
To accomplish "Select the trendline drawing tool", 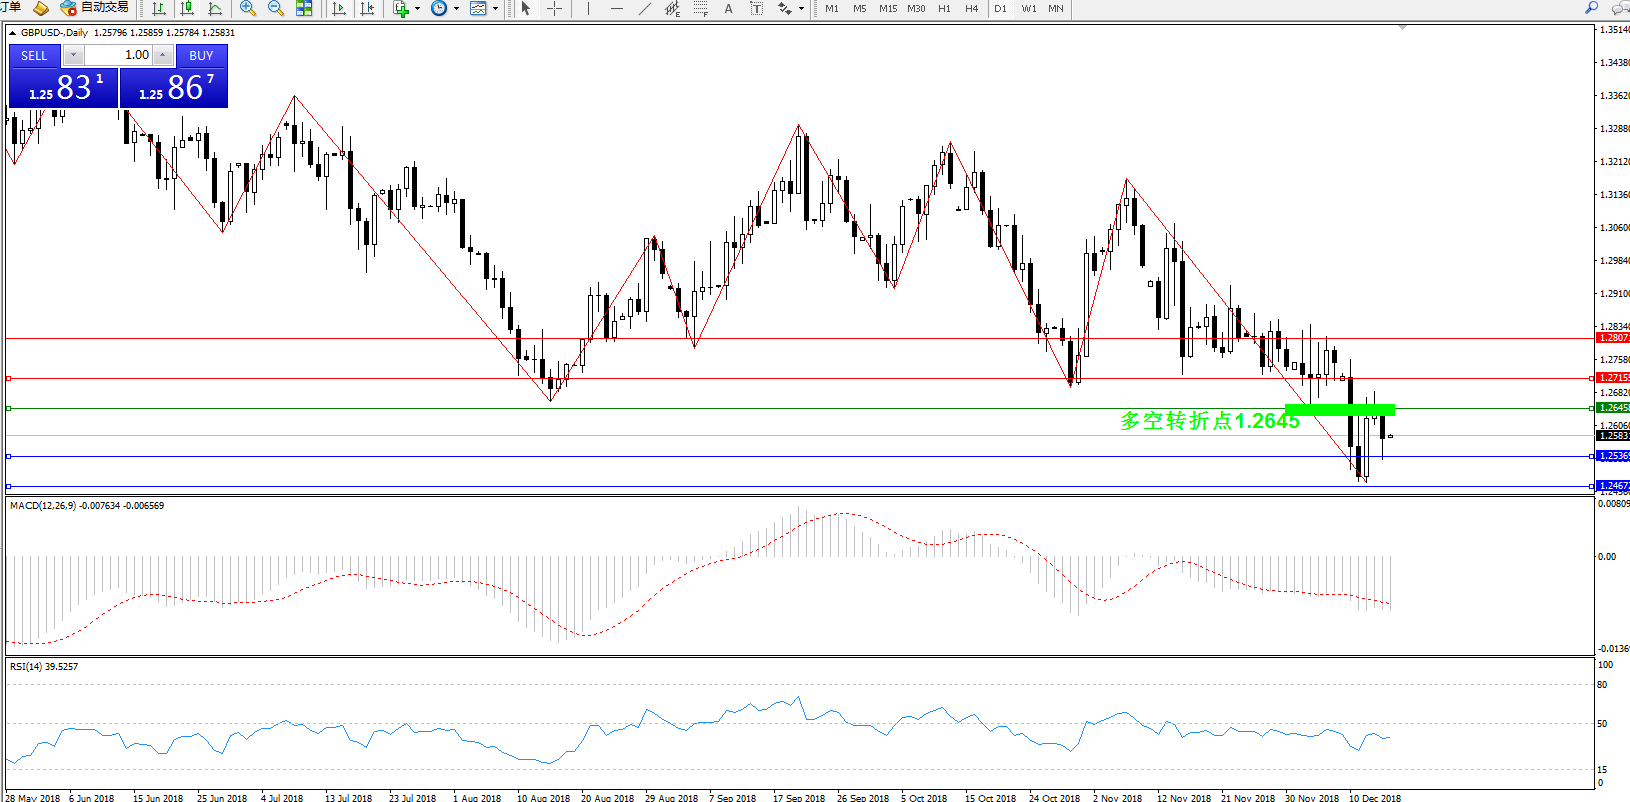I will point(645,9).
